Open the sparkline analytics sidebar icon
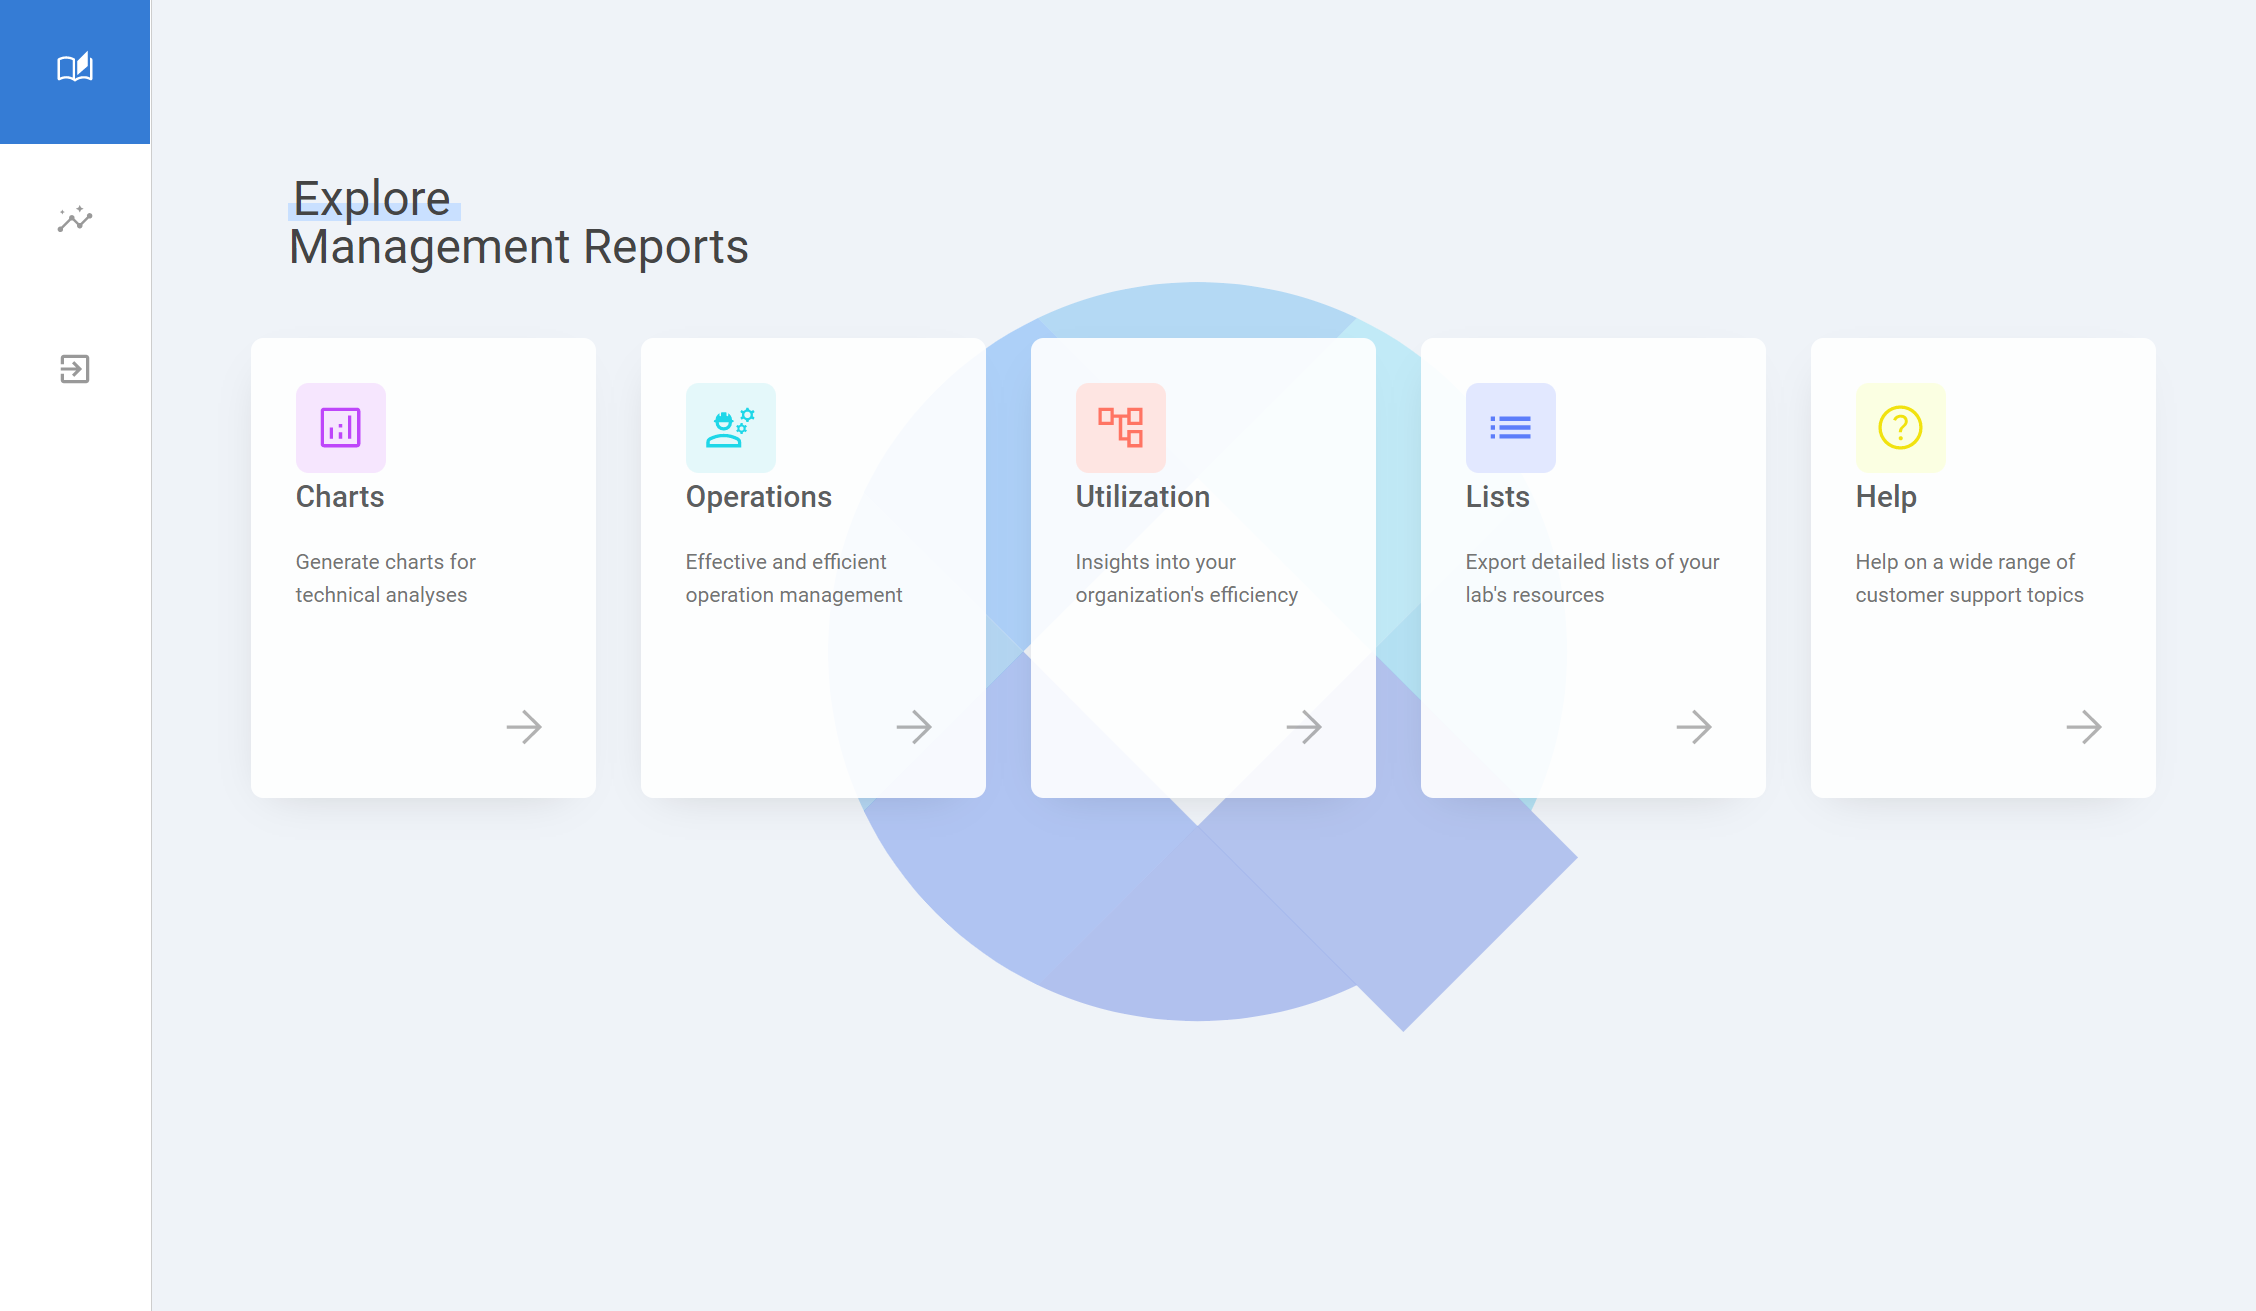 pyautogui.click(x=75, y=219)
